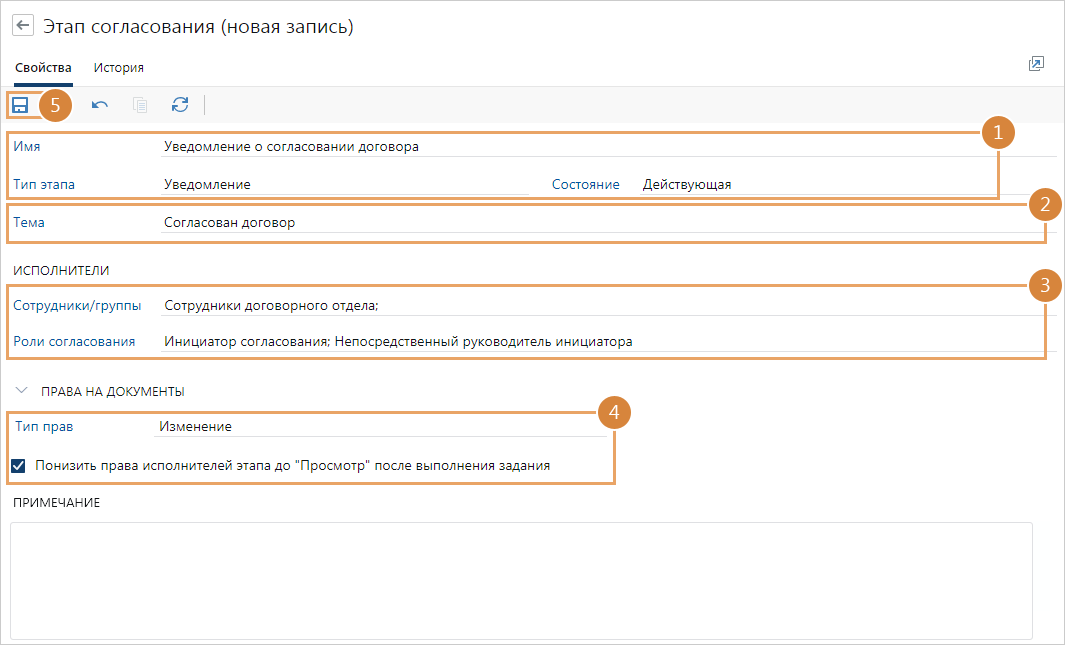Uncheck the lower rights to "Просмотр" checkbox
The height and width of the screenshot is (645, 1065).
tap(19, 465)
